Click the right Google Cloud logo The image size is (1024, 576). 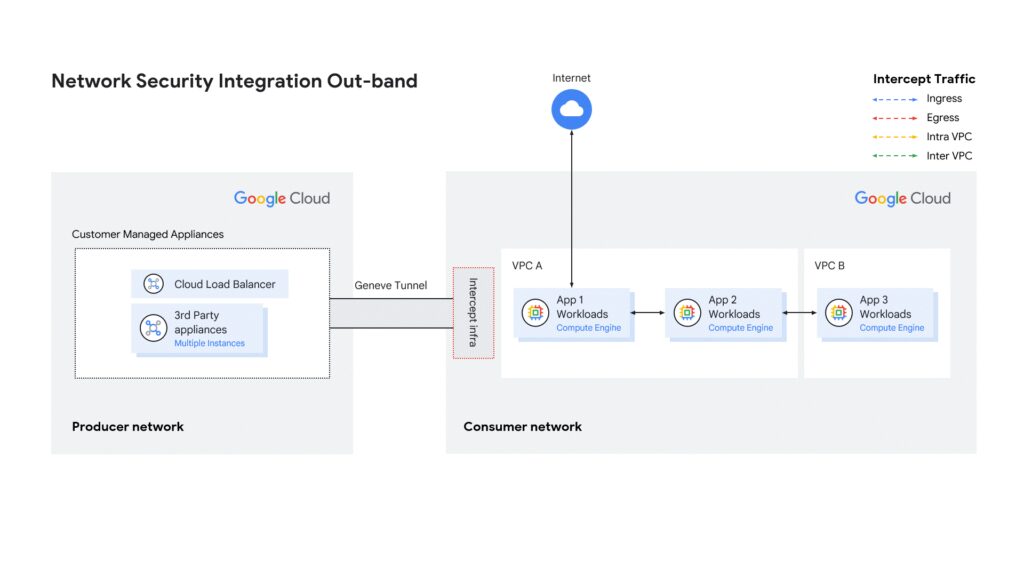tap(902, 198)
